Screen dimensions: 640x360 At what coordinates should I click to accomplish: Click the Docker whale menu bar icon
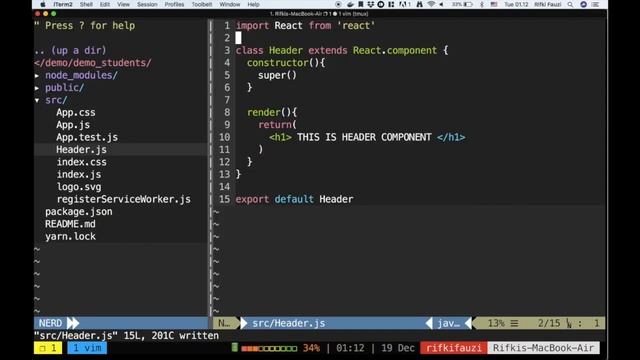(x=350, y=4)
